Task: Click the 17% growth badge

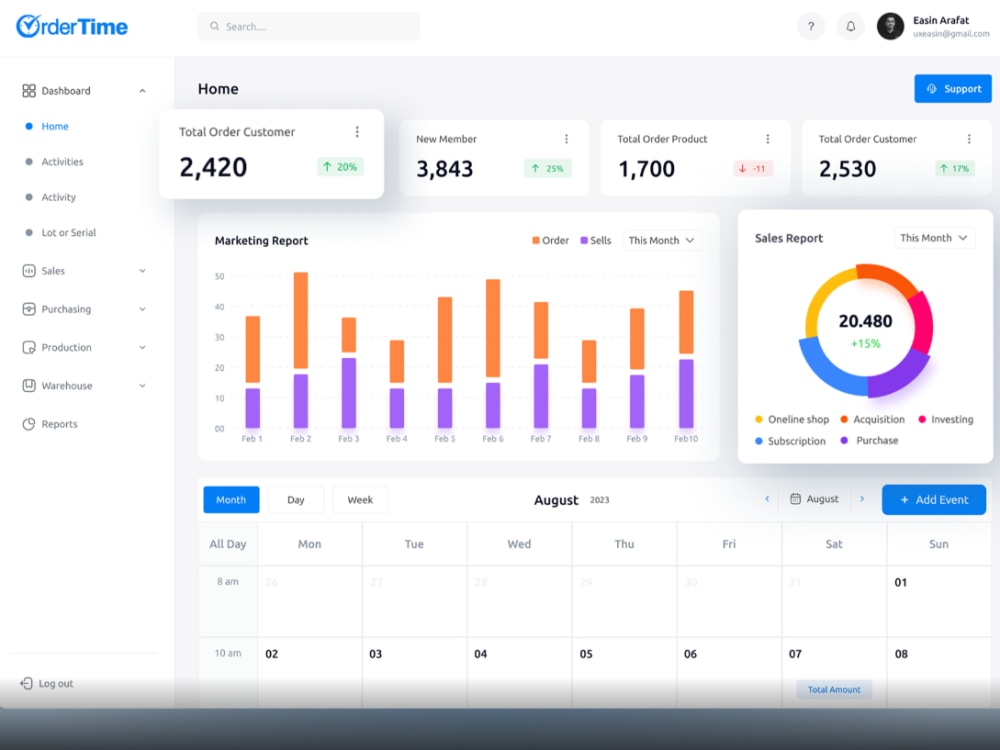Action: point(955,168)
